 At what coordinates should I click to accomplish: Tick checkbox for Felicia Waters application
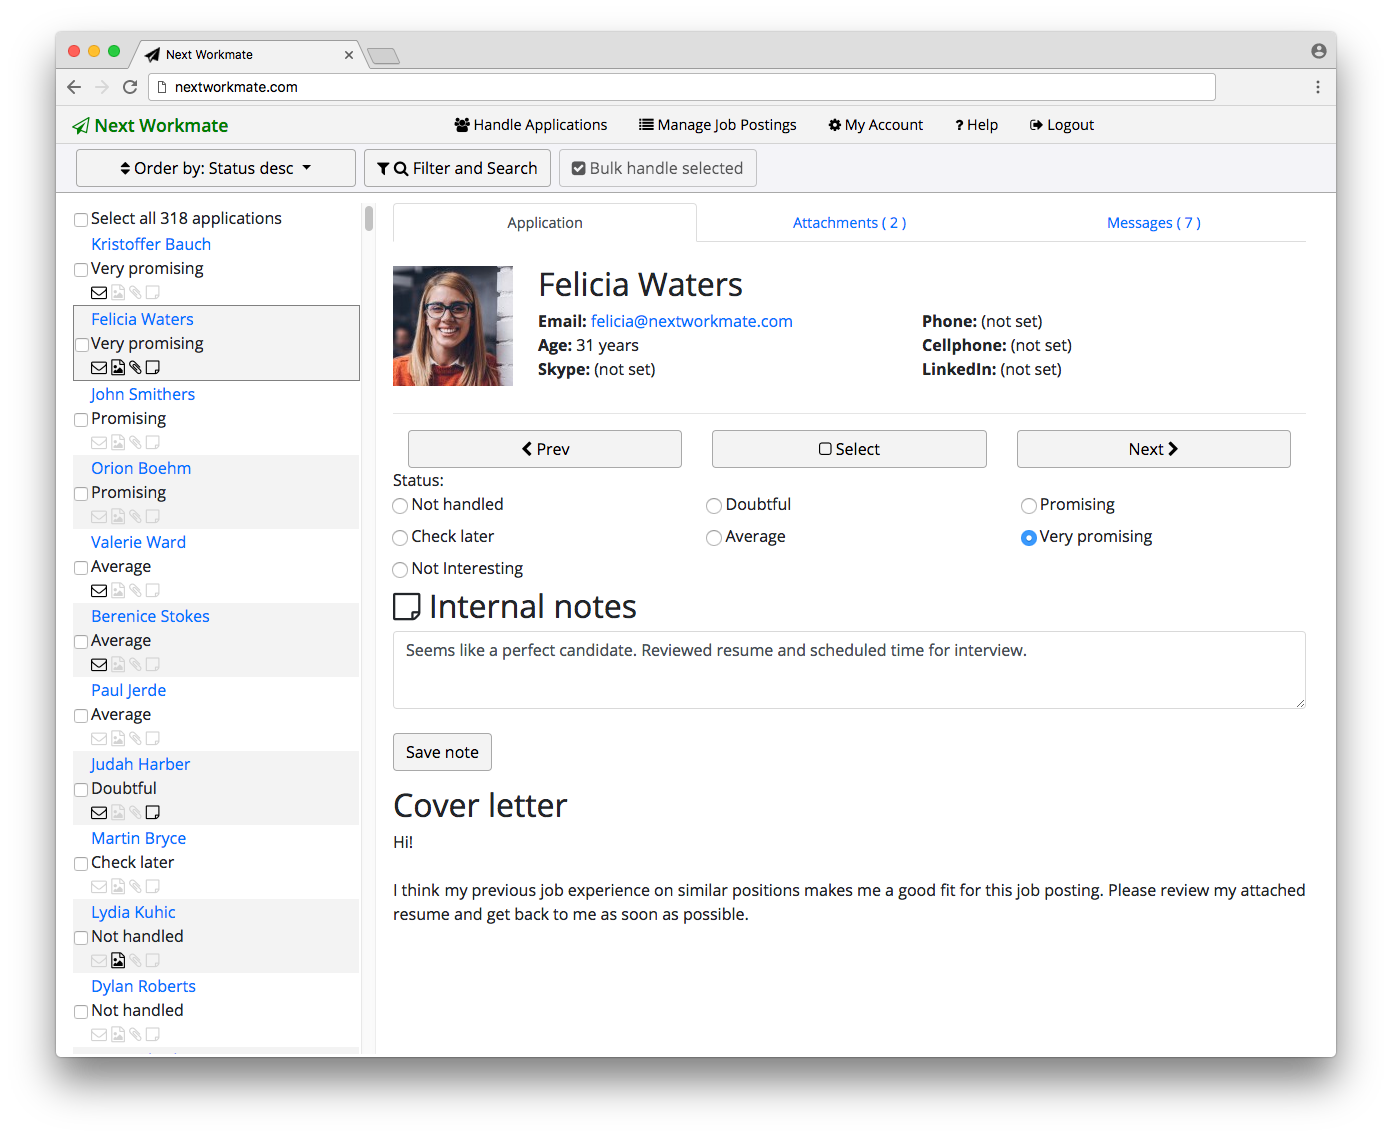[81, 345]
